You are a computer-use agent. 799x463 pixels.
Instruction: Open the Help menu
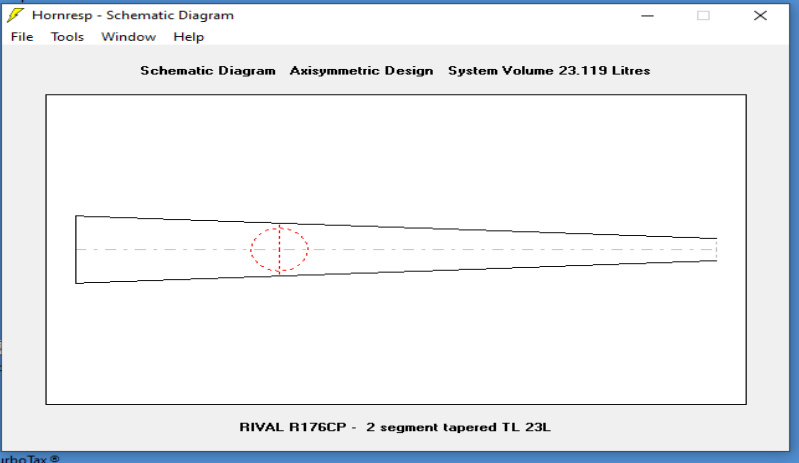tap(188, 37)
